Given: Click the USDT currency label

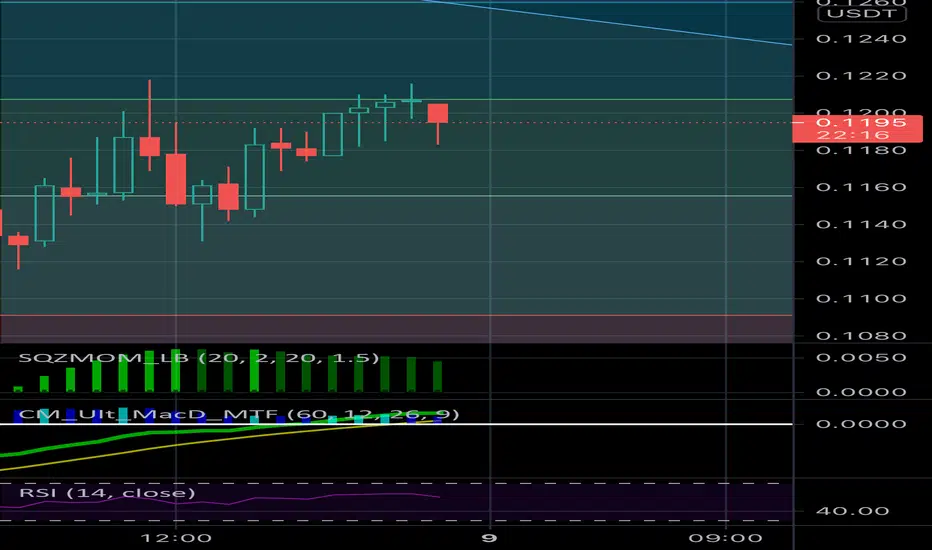Looking at the screenshot, I should (x=862, y=14).
